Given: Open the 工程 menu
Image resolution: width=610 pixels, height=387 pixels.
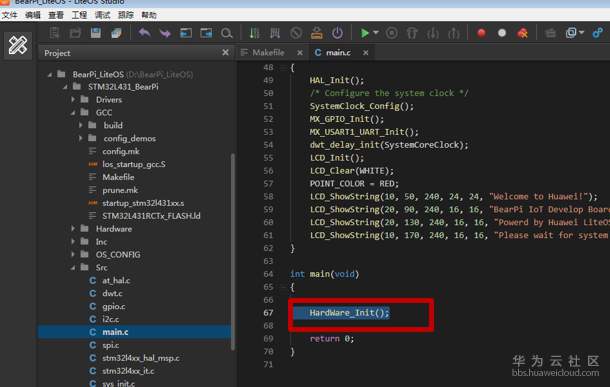Looking at the screenshot, I should [79, 15].
